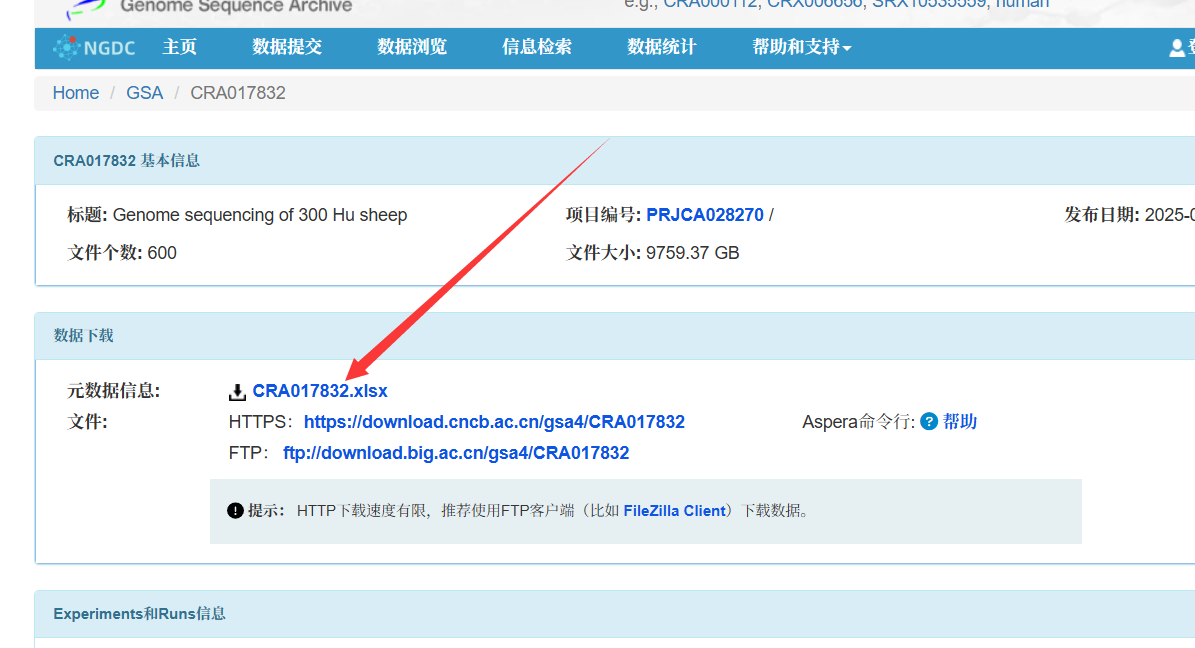Expand the 帮助和支持 dropdown menu

(802, 47)
